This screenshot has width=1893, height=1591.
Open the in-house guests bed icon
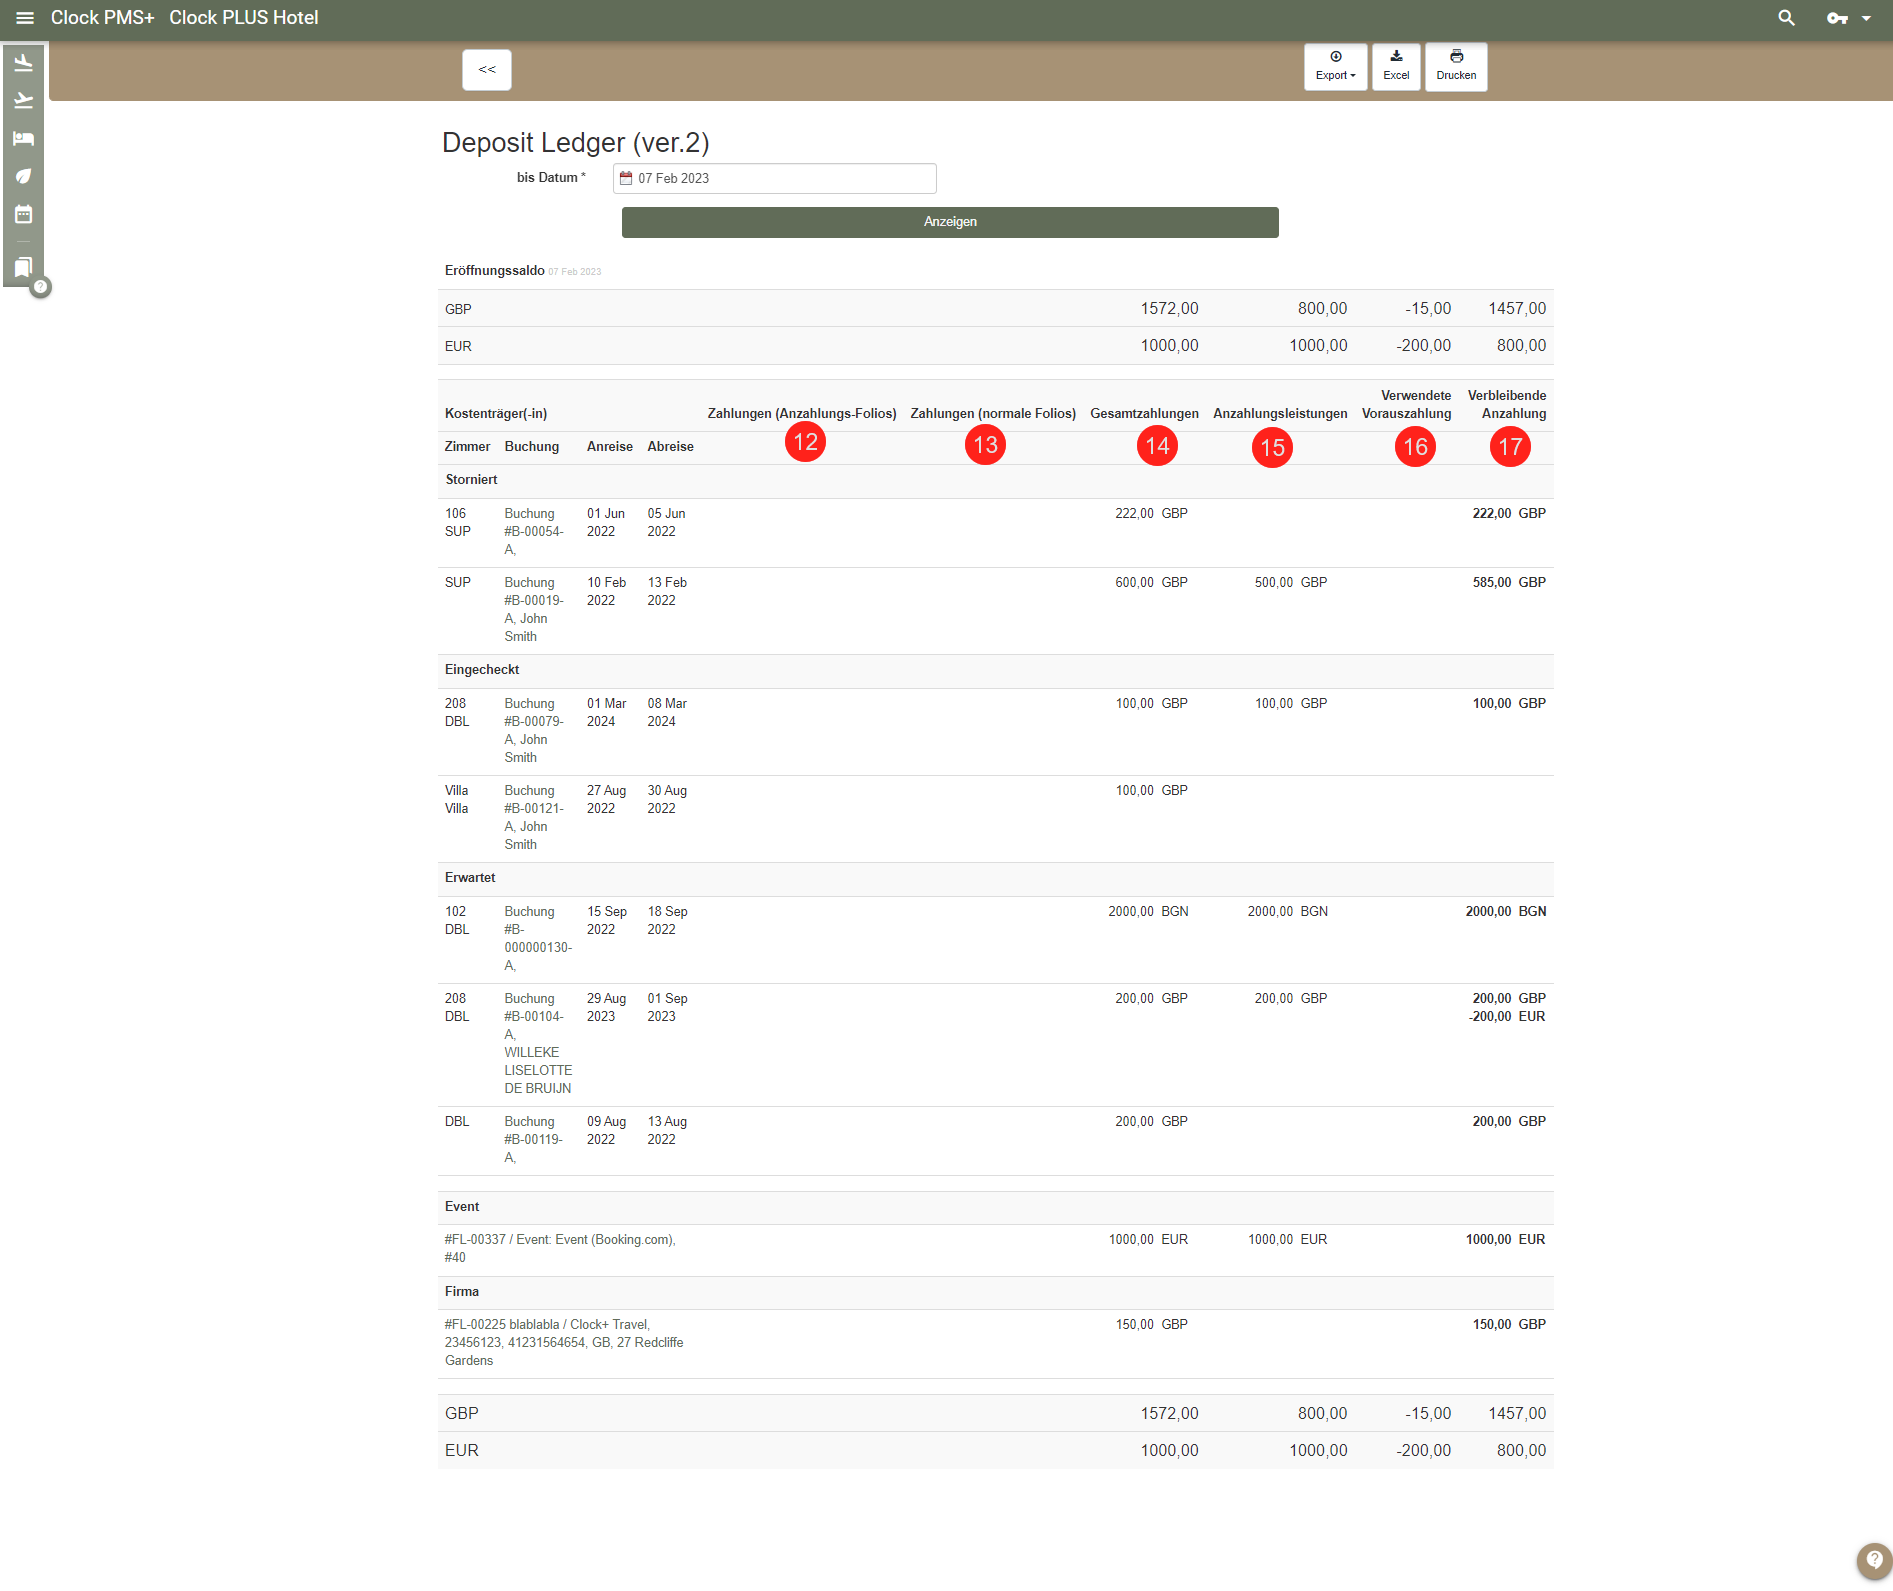[24, 139]
